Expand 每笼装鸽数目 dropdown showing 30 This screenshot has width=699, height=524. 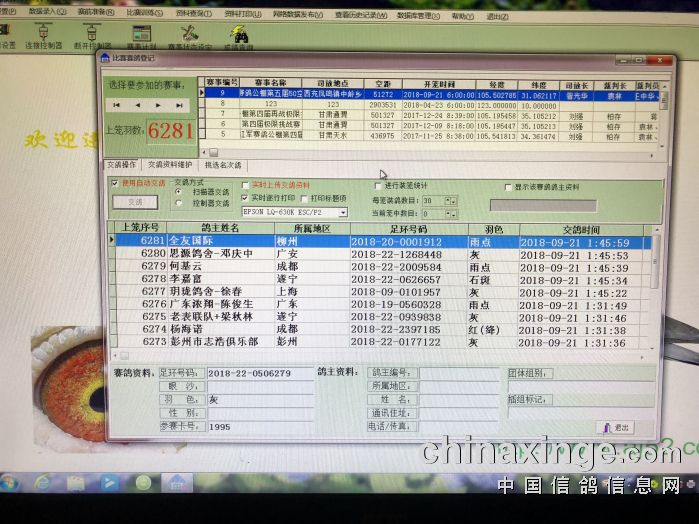click(x=452, y=200)
